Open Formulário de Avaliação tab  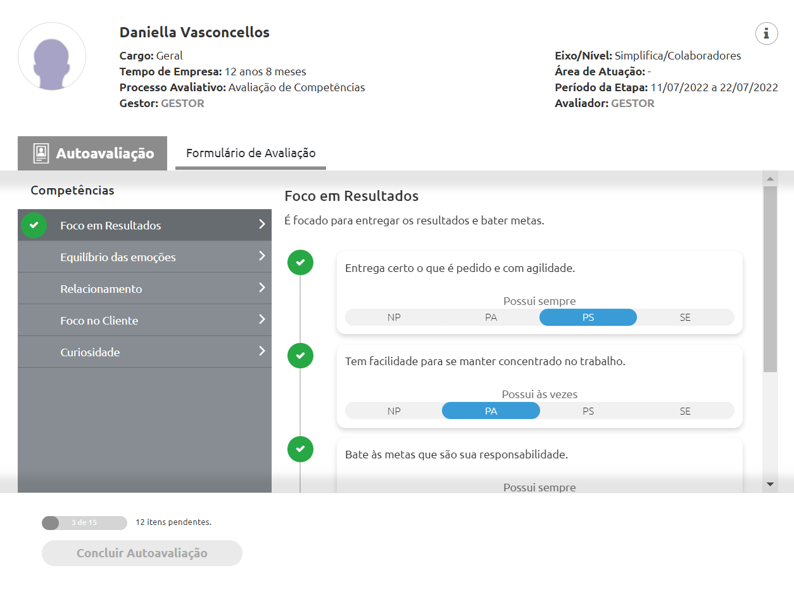point(251,153)
